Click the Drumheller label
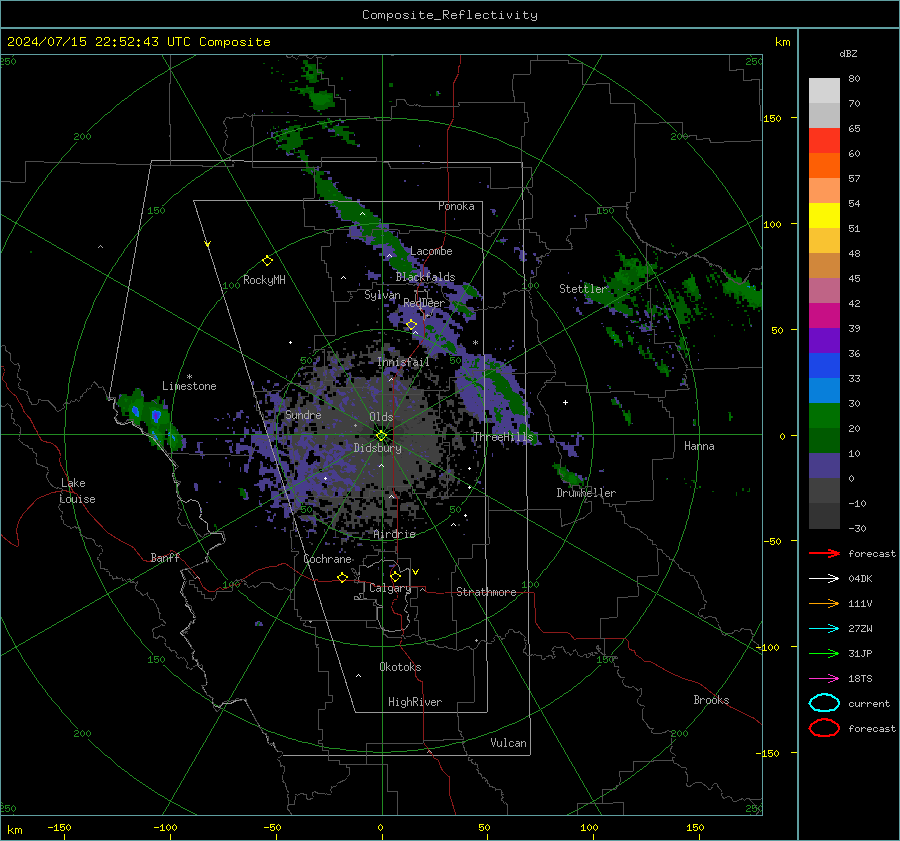This screenshot has width=900, height=841. [x=586, y=493]
